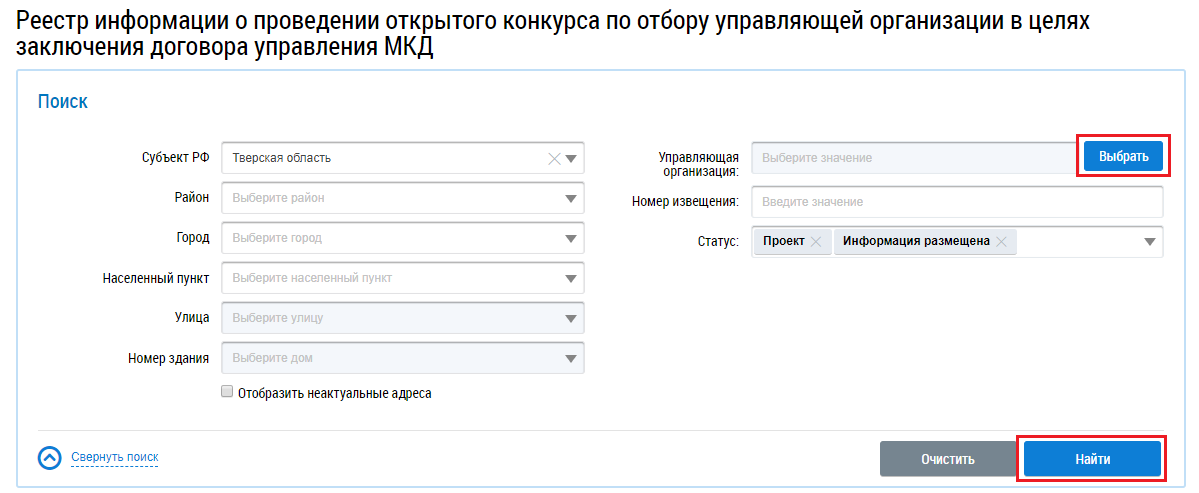
Task: Click the Поиск section heading
Action: 62,101
